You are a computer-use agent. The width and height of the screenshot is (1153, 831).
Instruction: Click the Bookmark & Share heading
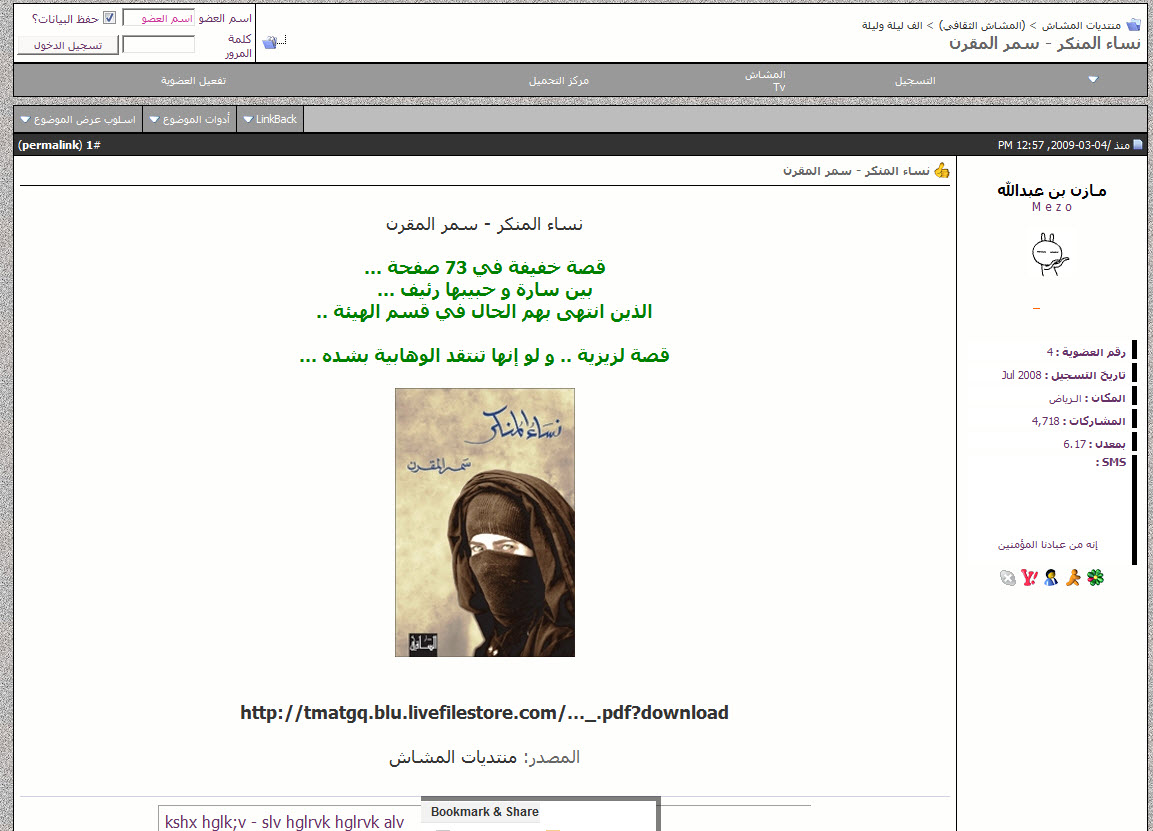(x=485, y=812)
